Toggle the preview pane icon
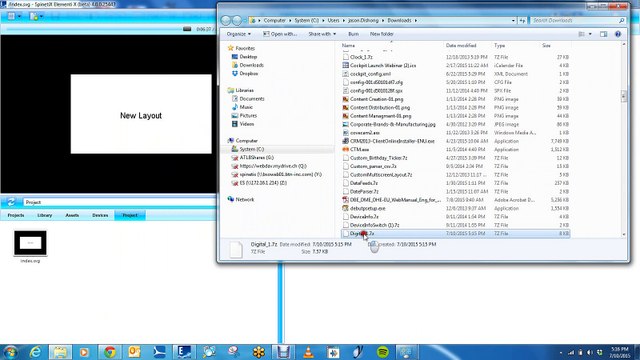Screen dimensions: 640x360 tap(604, 34)
